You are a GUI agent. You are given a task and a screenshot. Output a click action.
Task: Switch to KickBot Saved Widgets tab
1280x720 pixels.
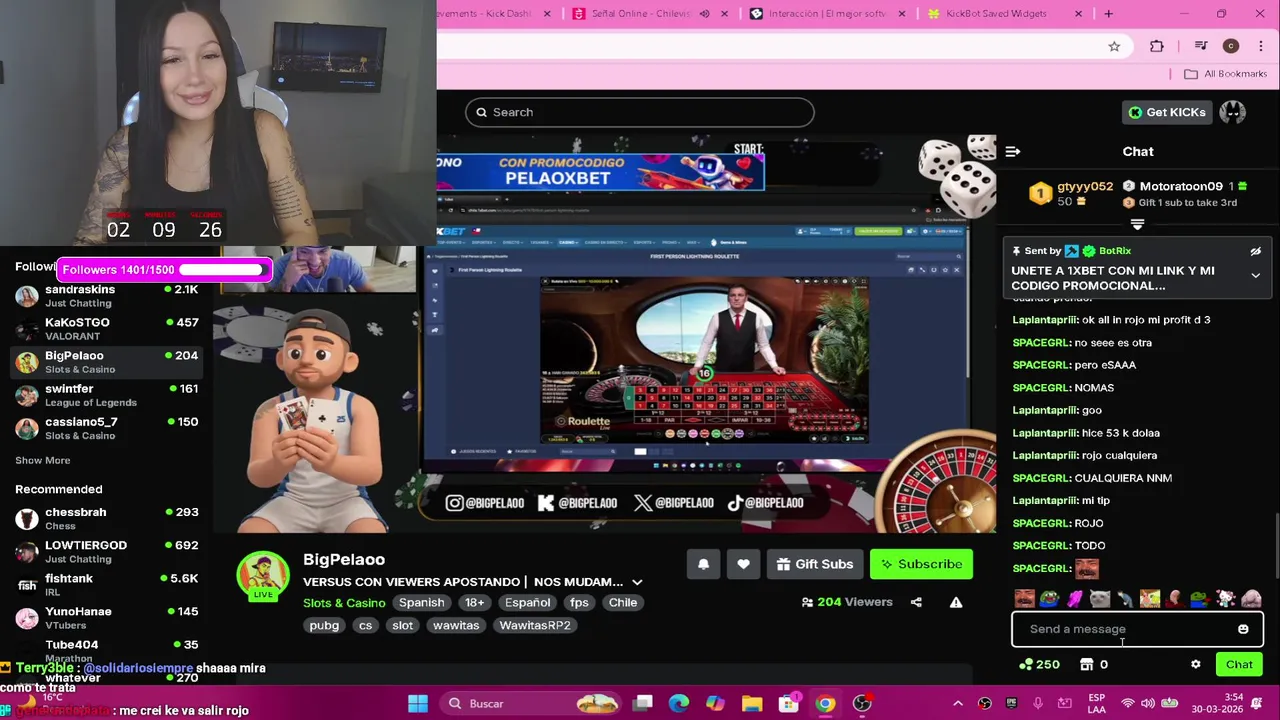(1003, 14)
